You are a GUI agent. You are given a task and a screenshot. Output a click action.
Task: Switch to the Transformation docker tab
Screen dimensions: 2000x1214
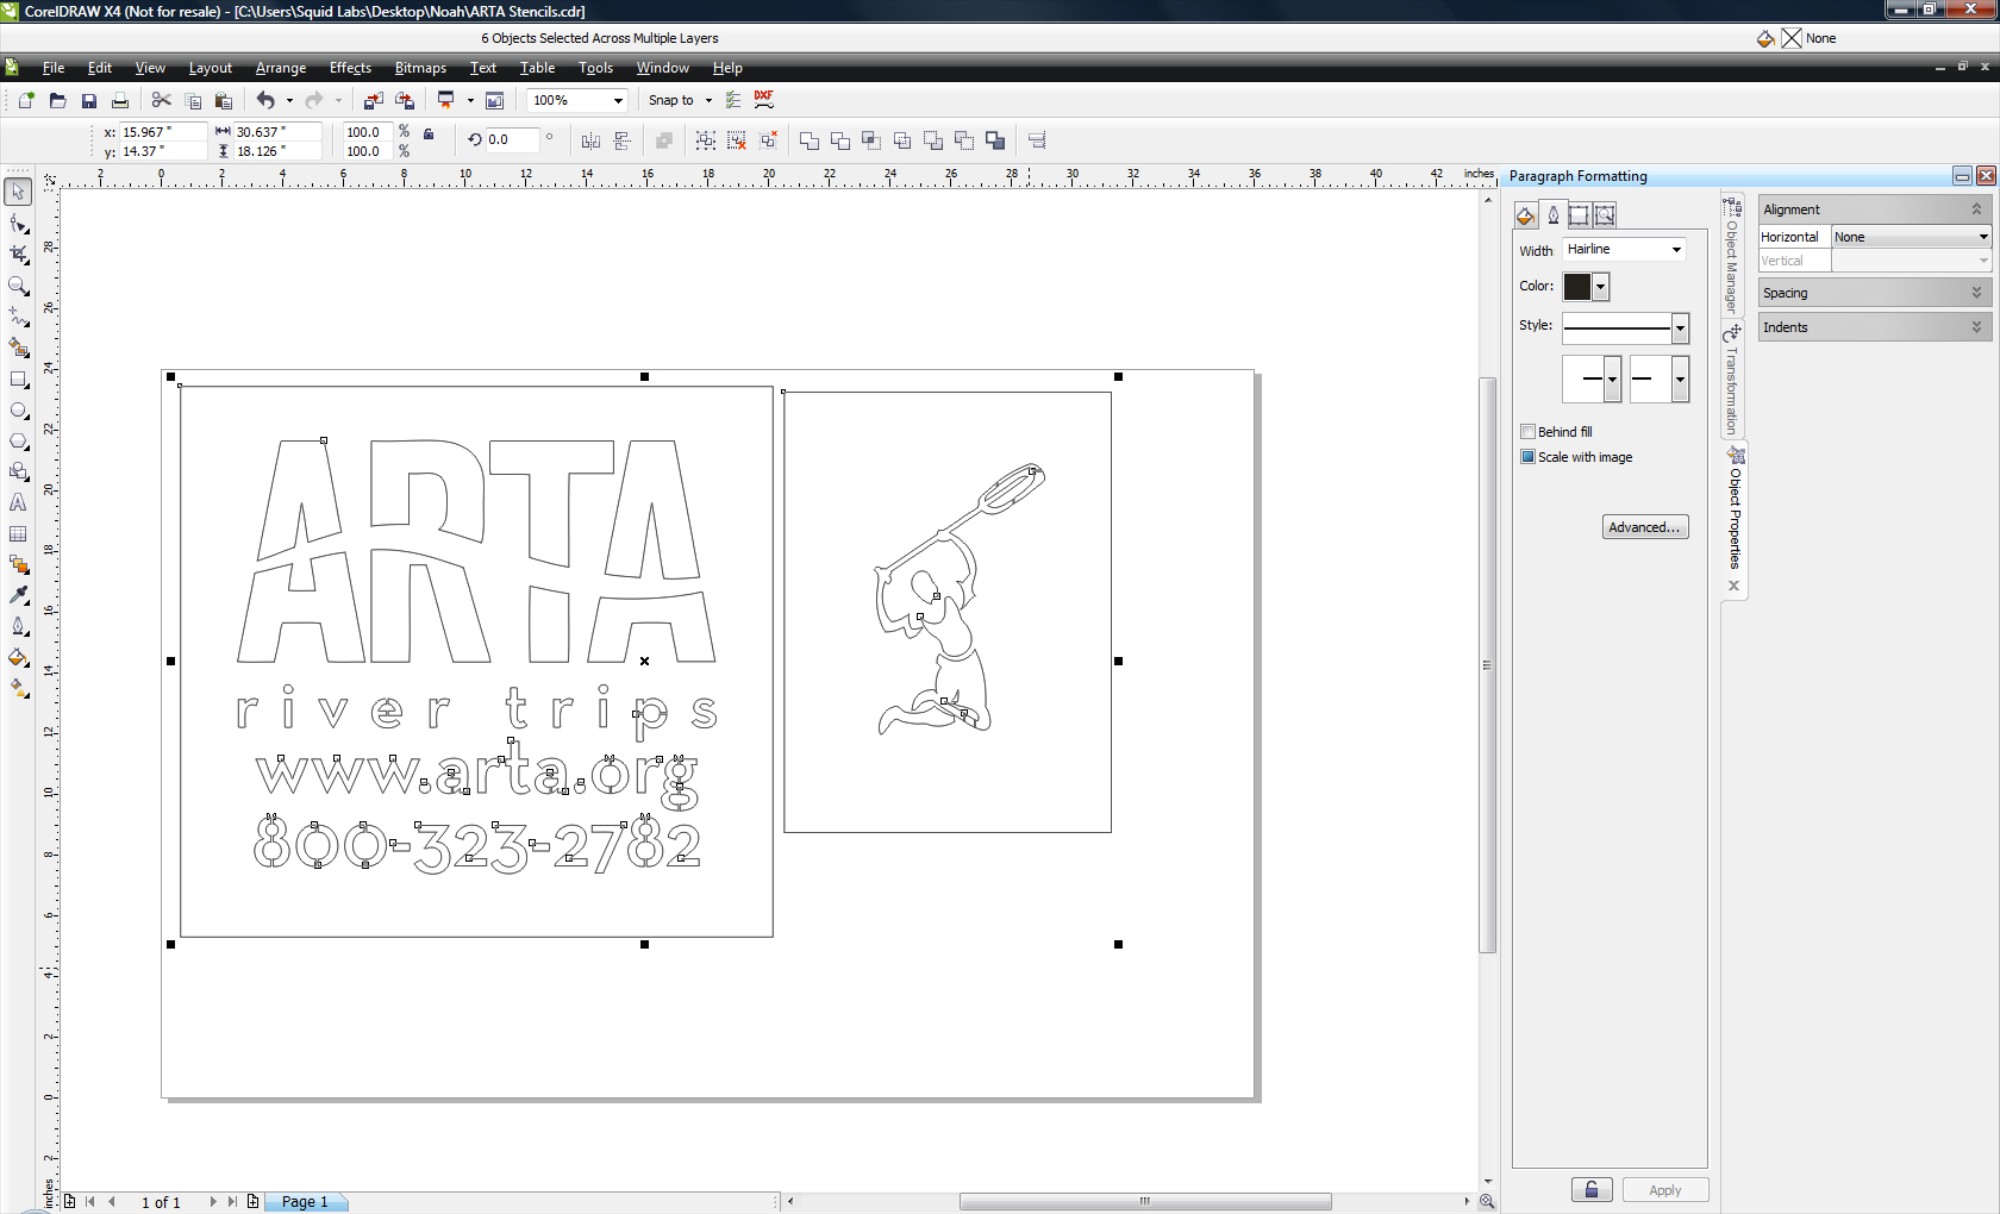(1732, 379)
